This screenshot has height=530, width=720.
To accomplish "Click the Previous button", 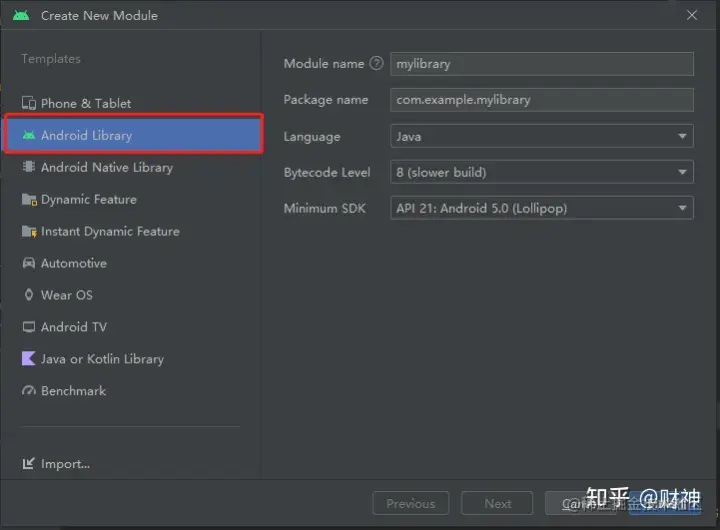I will [411, 503].
